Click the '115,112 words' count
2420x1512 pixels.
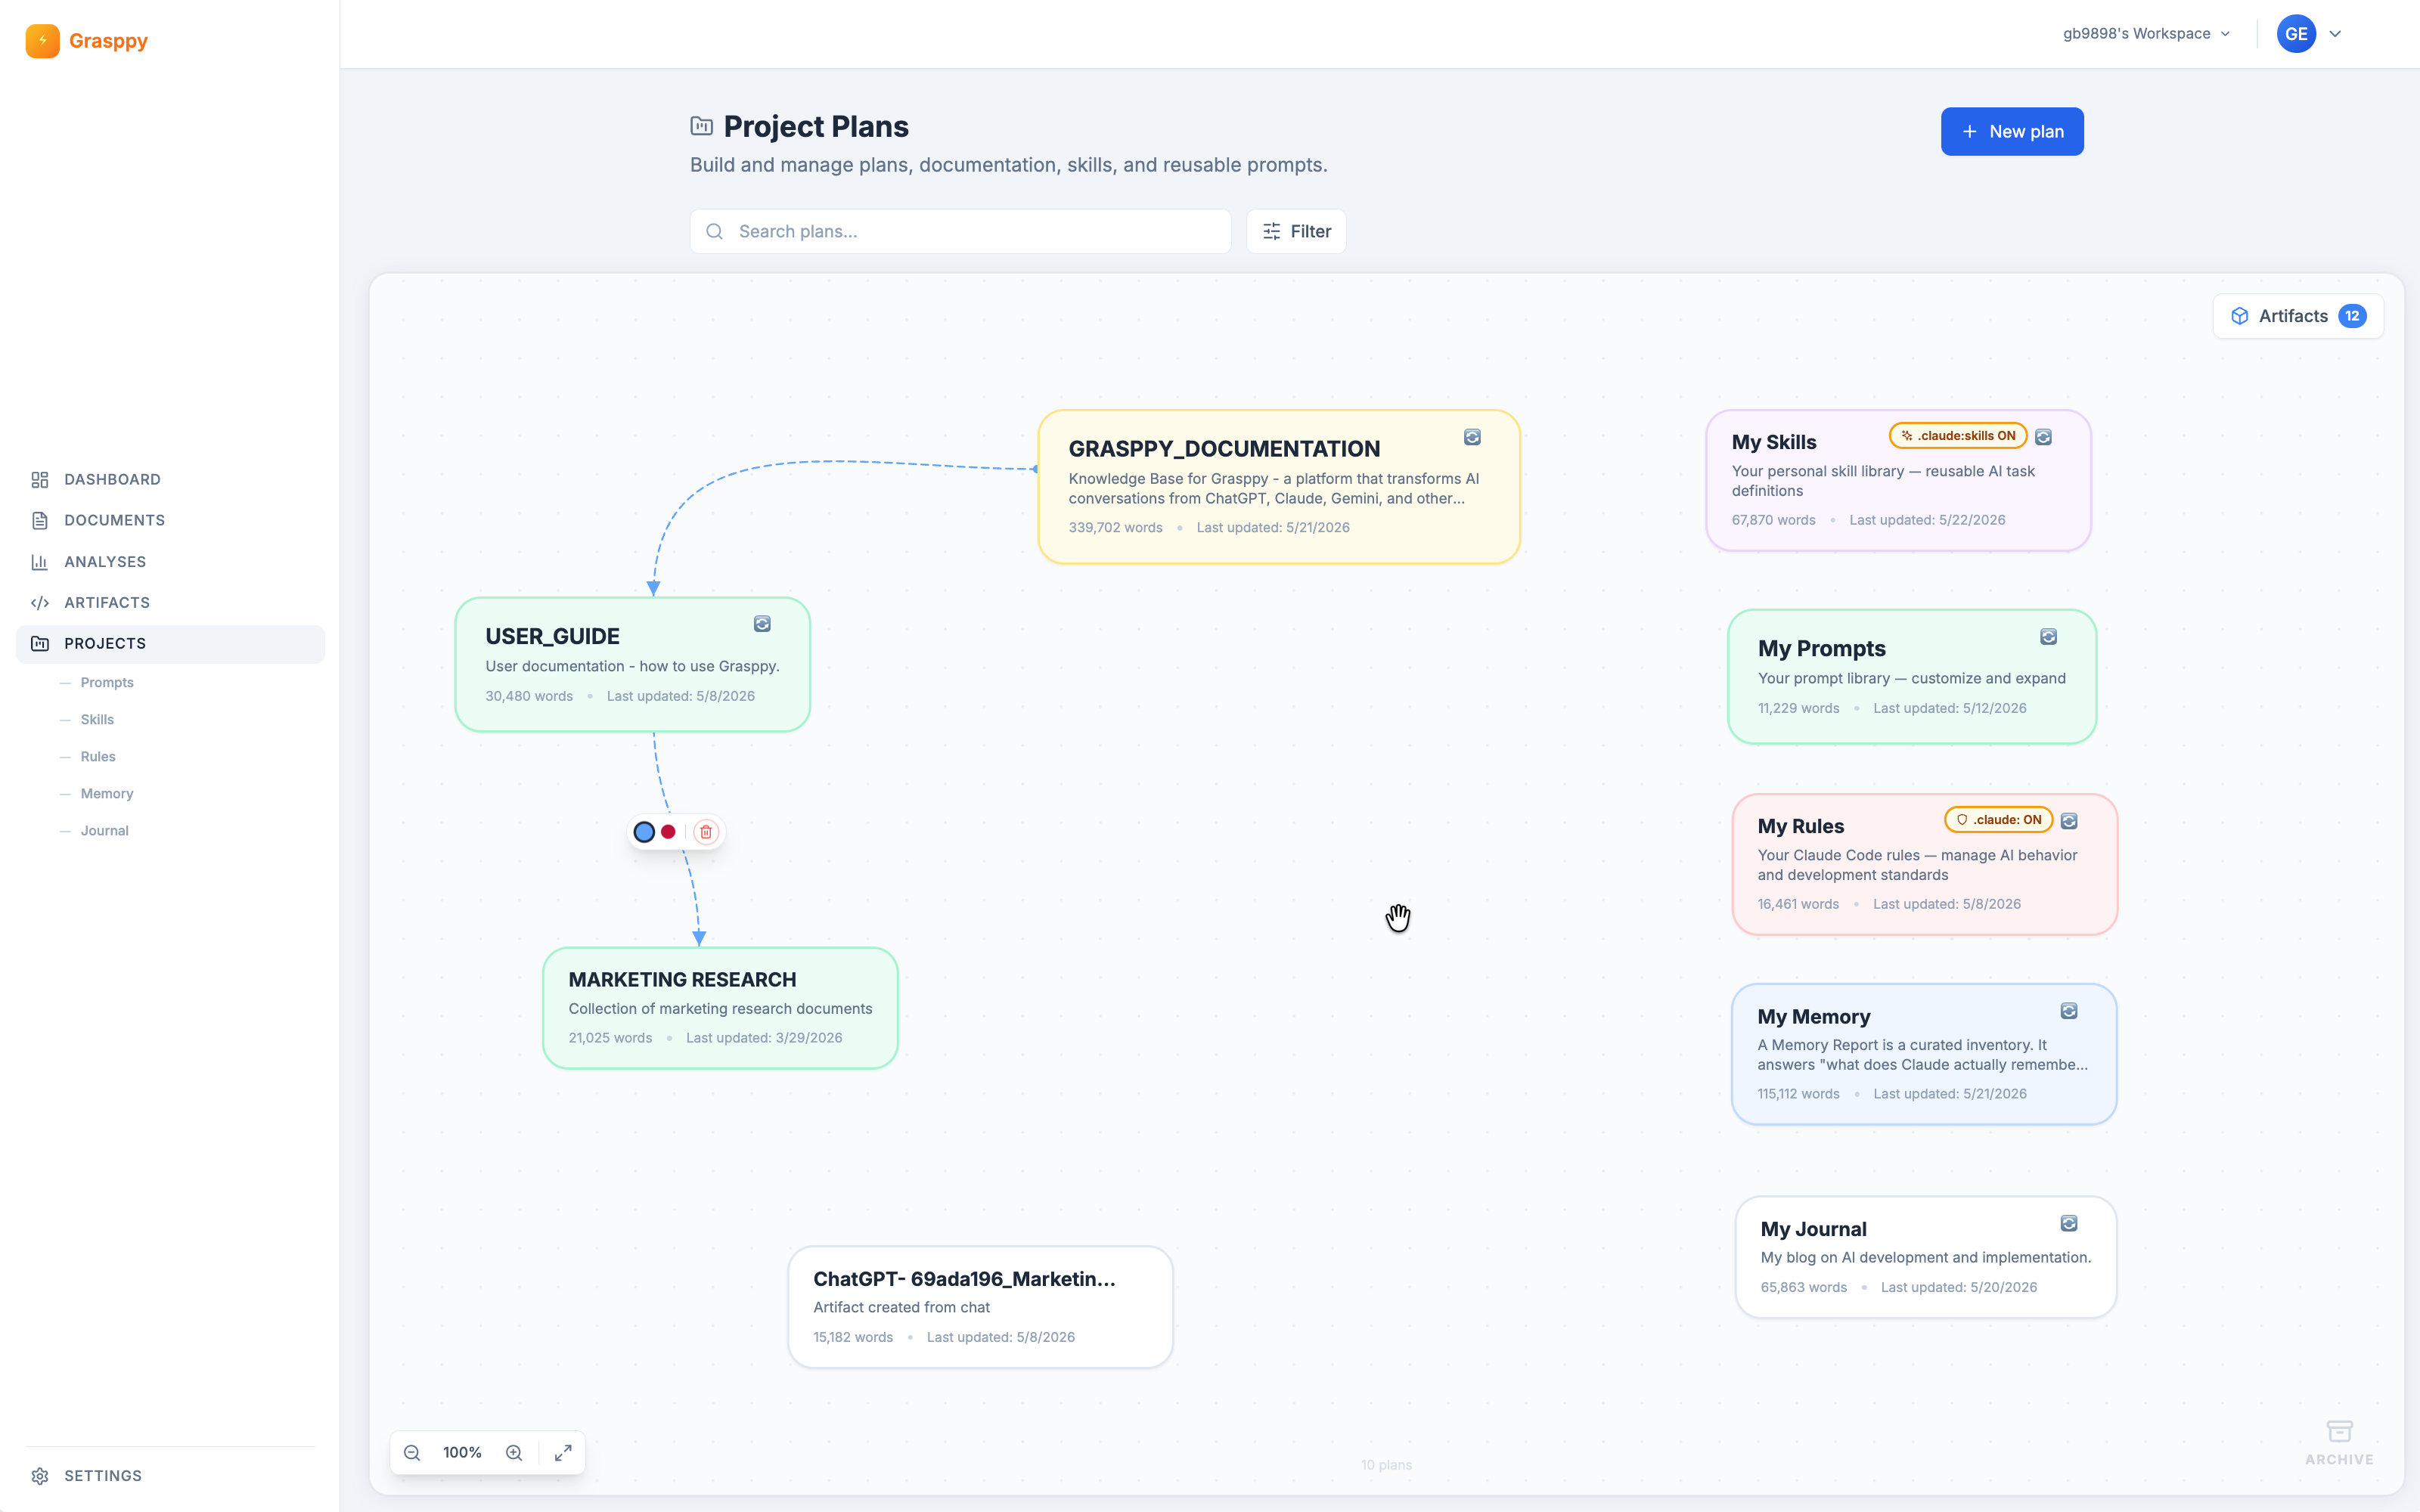tap(1798, 1094)
